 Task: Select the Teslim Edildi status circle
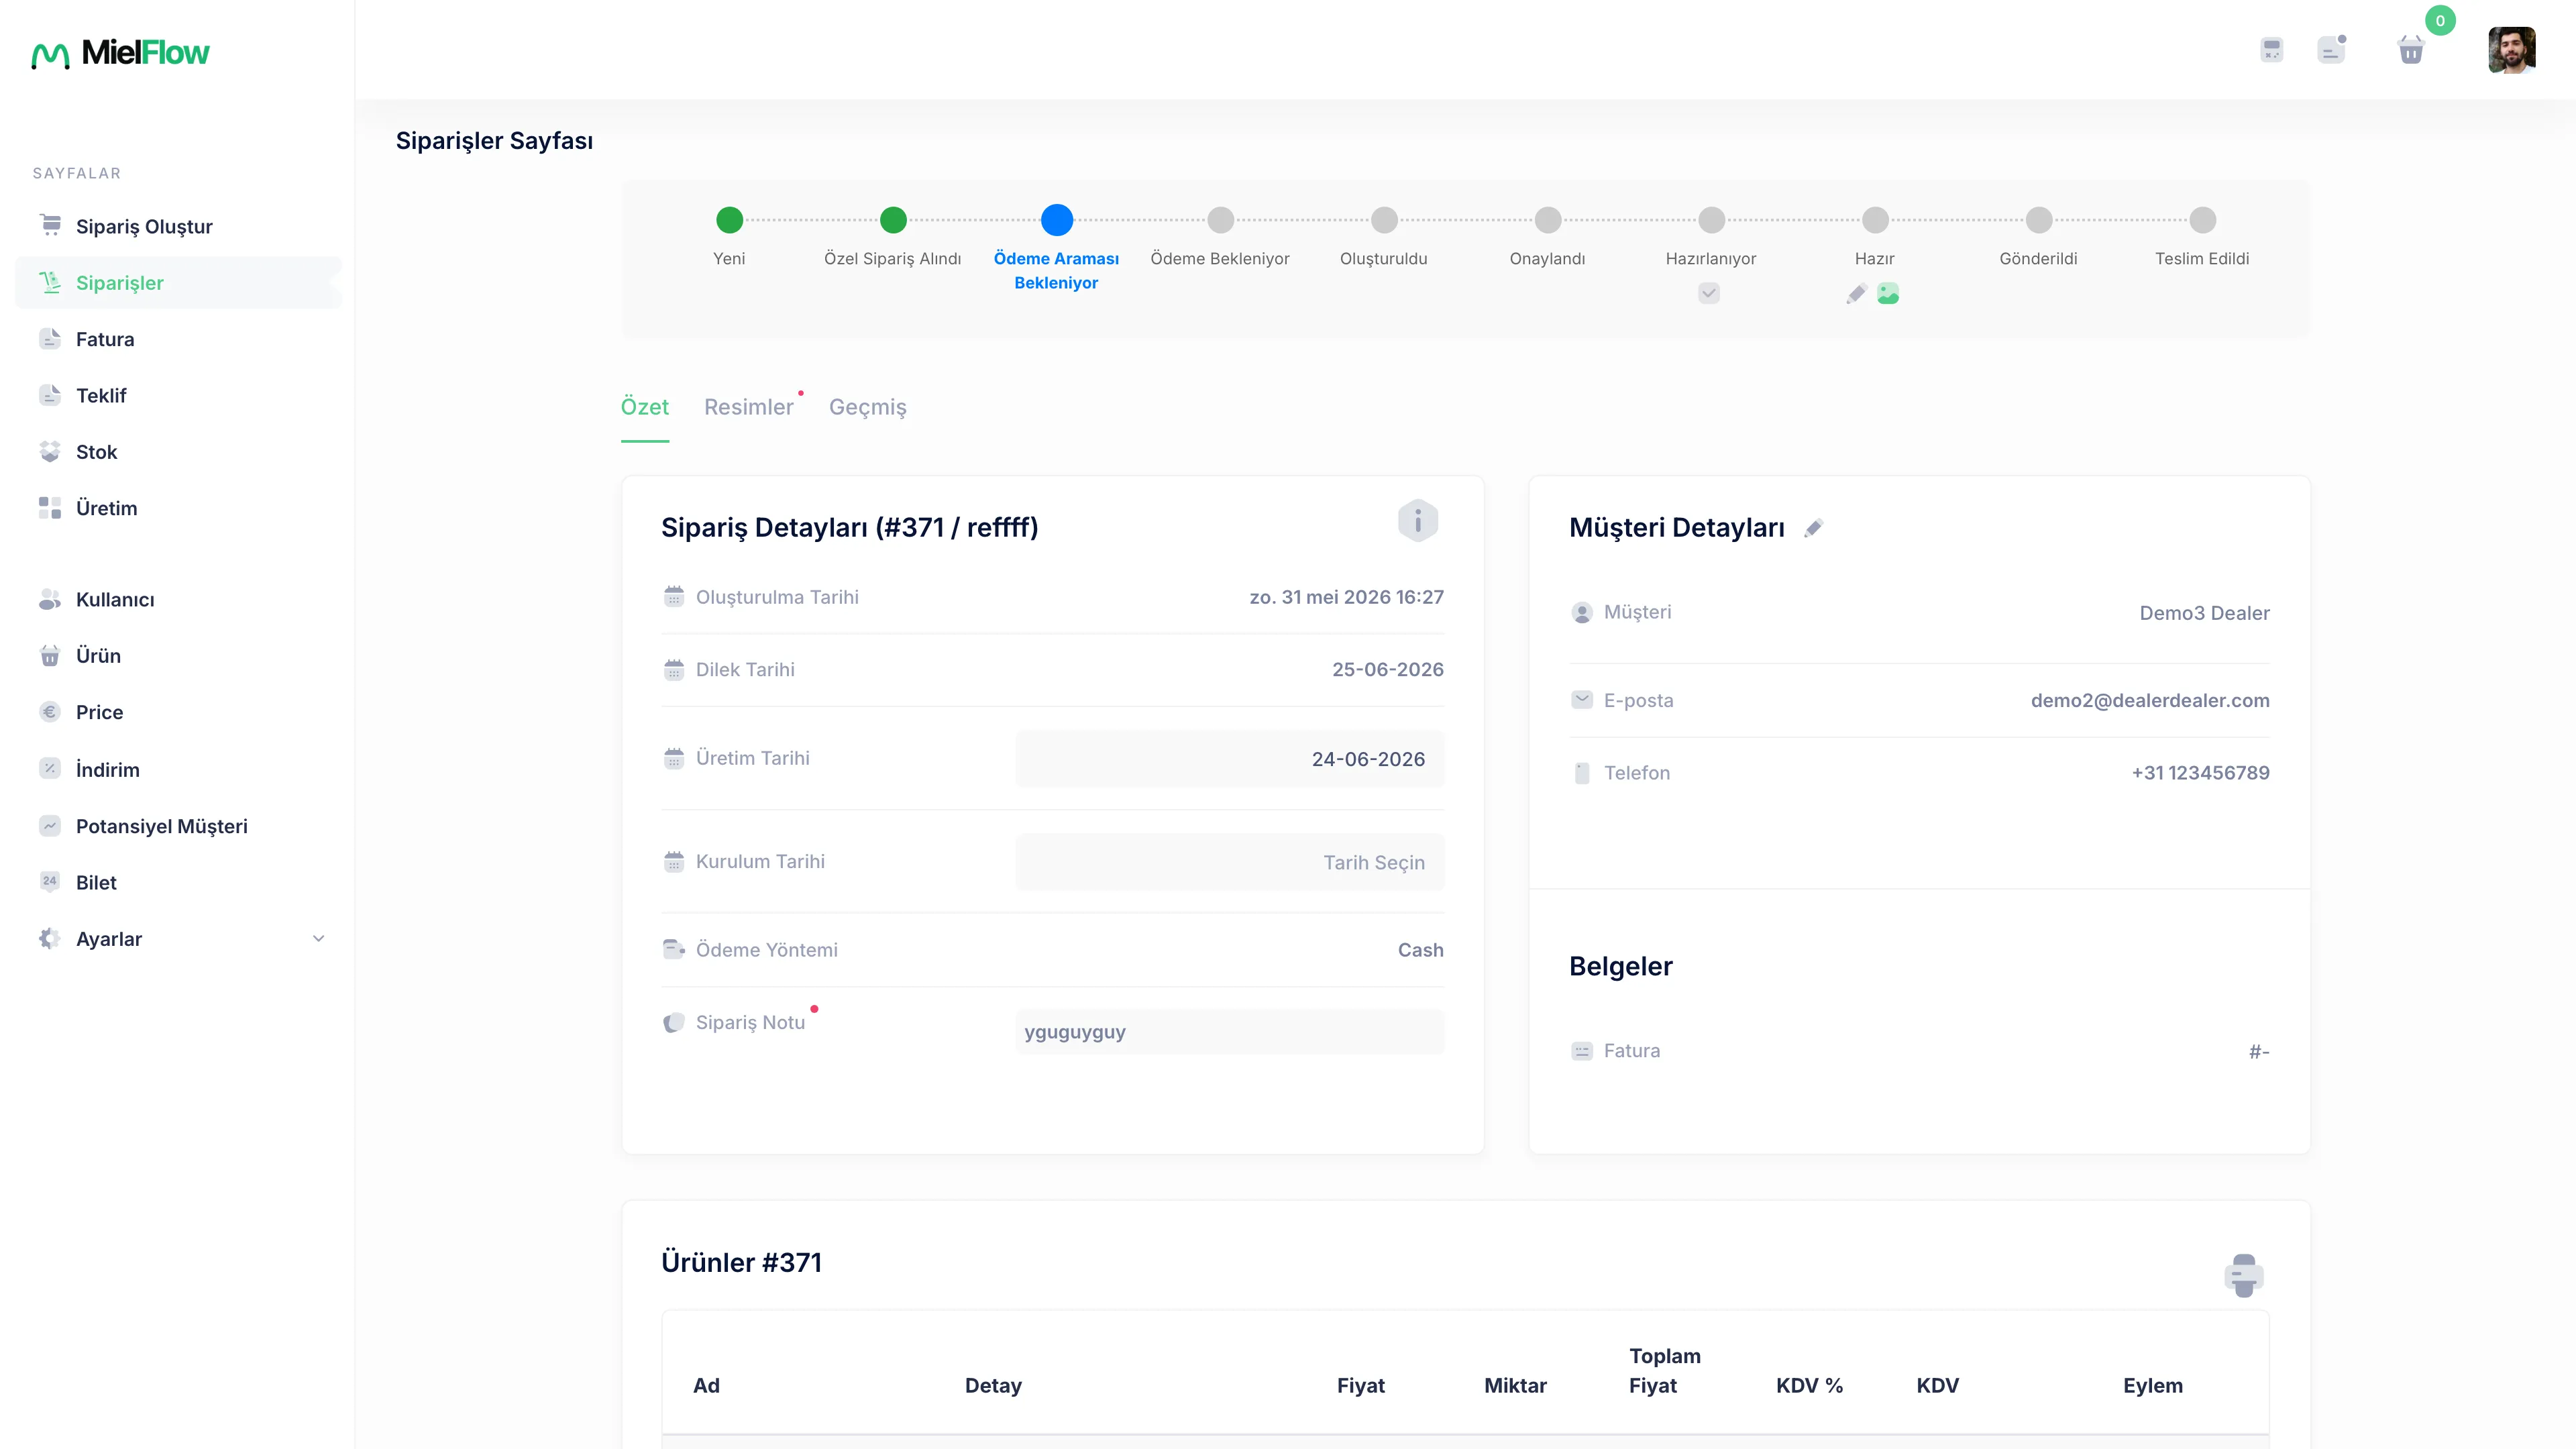click(2202, 220)
